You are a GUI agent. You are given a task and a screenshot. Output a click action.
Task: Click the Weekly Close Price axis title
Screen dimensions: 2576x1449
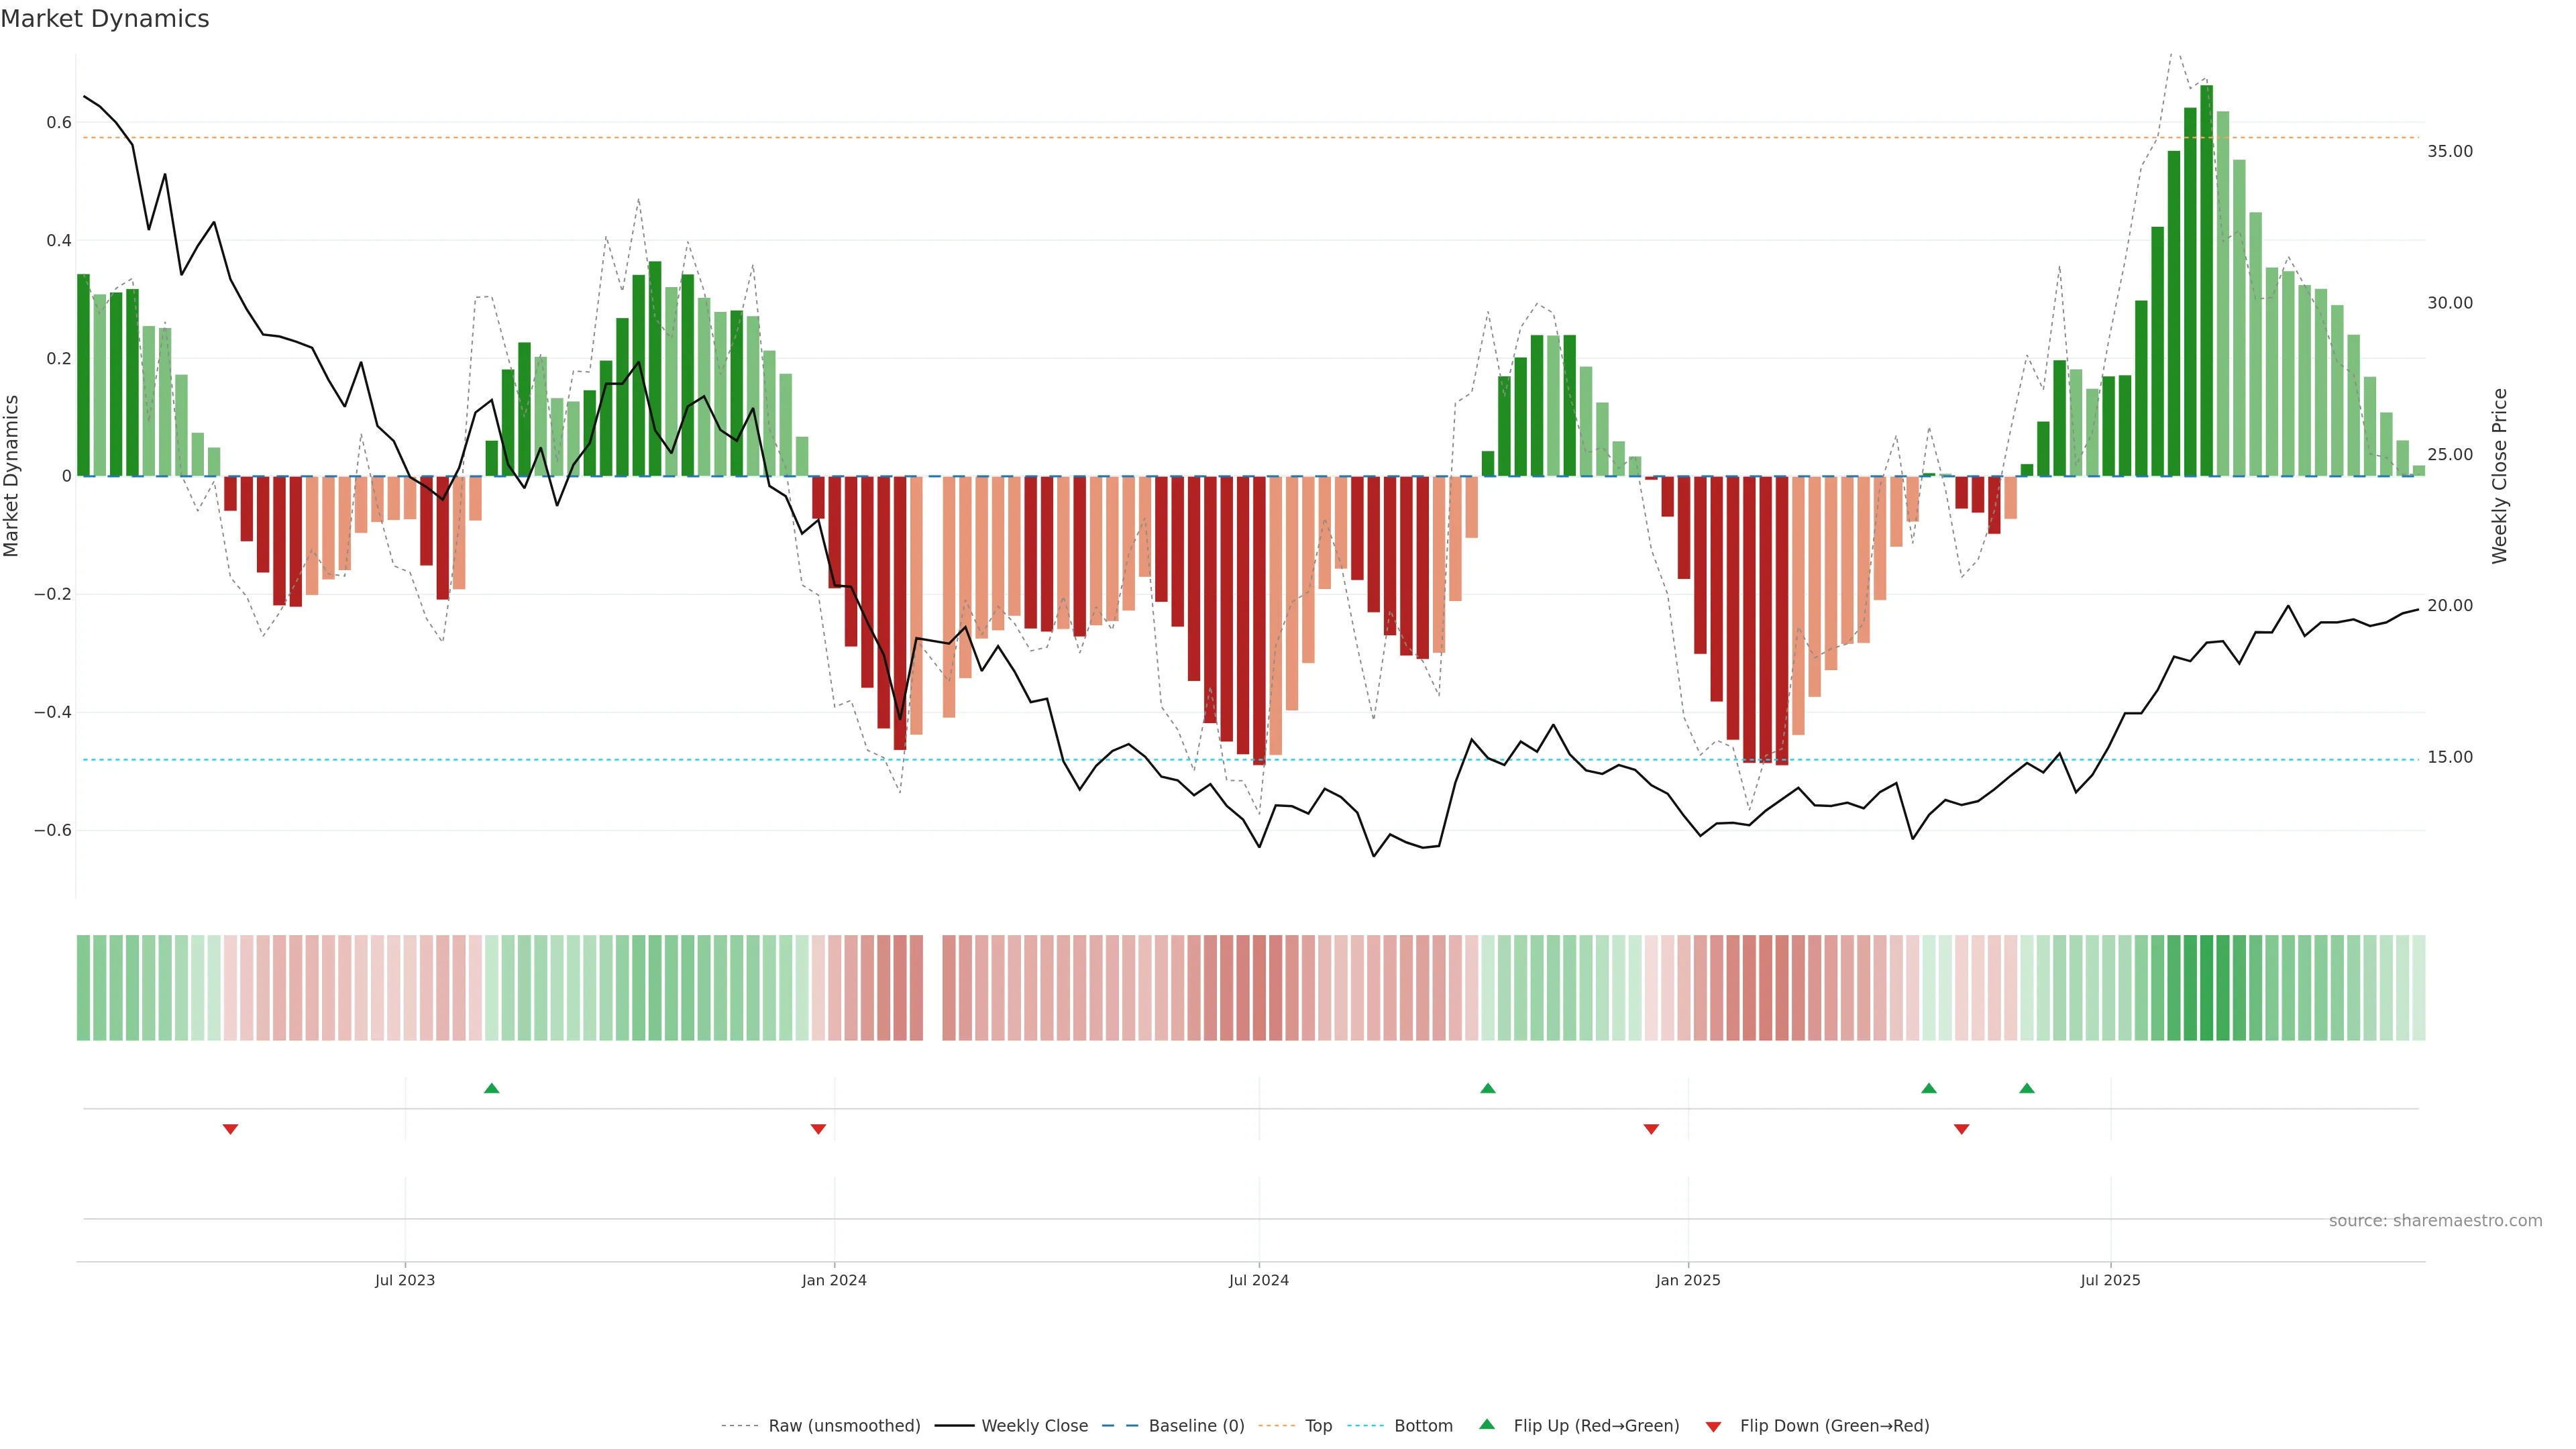pyautogui.click(x=2499, y=476)
